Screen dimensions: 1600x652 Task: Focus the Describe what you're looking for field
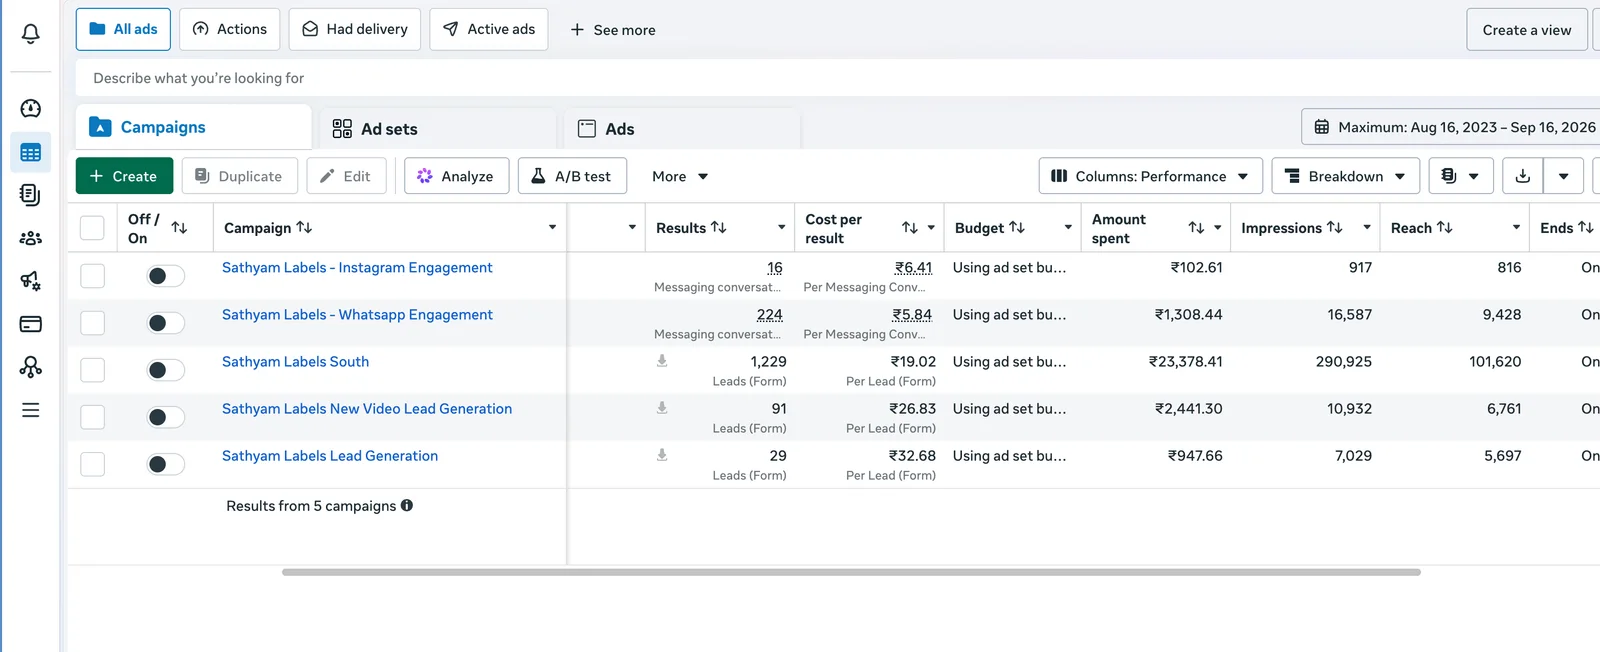pos(838,78)
